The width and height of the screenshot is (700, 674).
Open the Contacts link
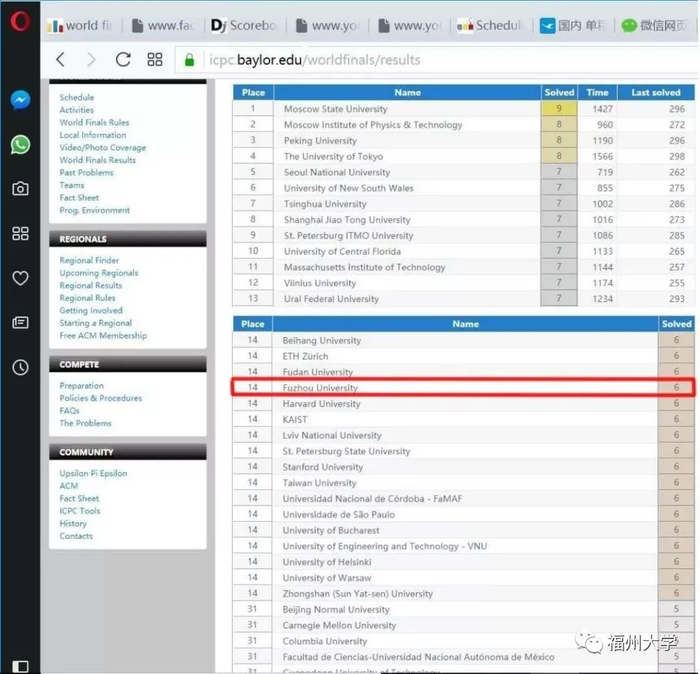(x=76, y=536)
